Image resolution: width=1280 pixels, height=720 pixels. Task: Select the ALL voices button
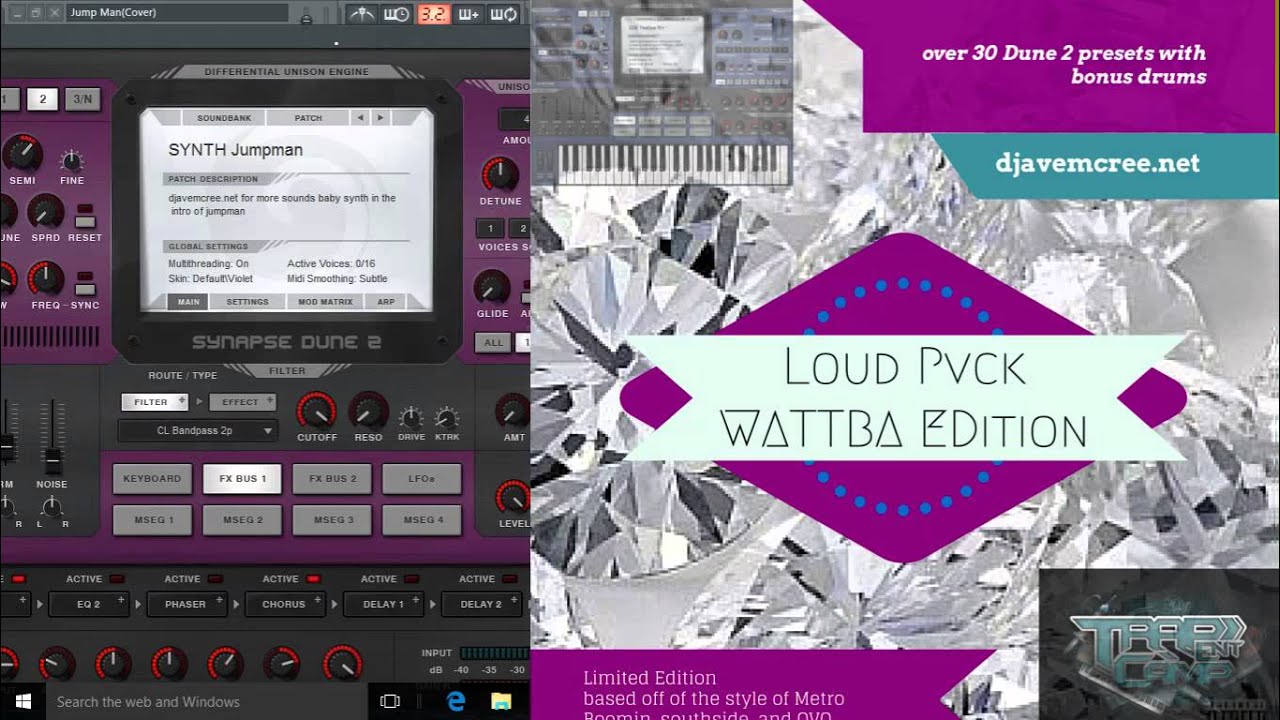coord(493,342)
